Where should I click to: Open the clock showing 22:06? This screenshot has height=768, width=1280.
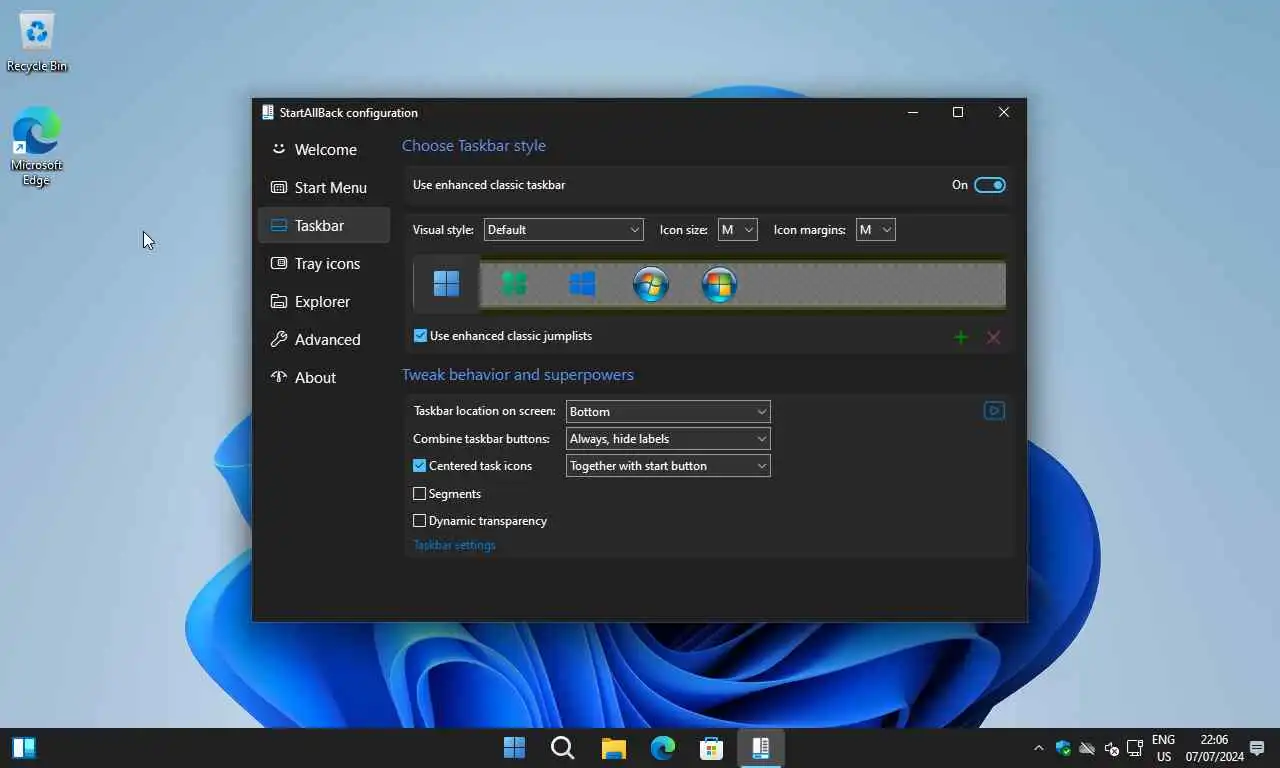(1213, 748)
